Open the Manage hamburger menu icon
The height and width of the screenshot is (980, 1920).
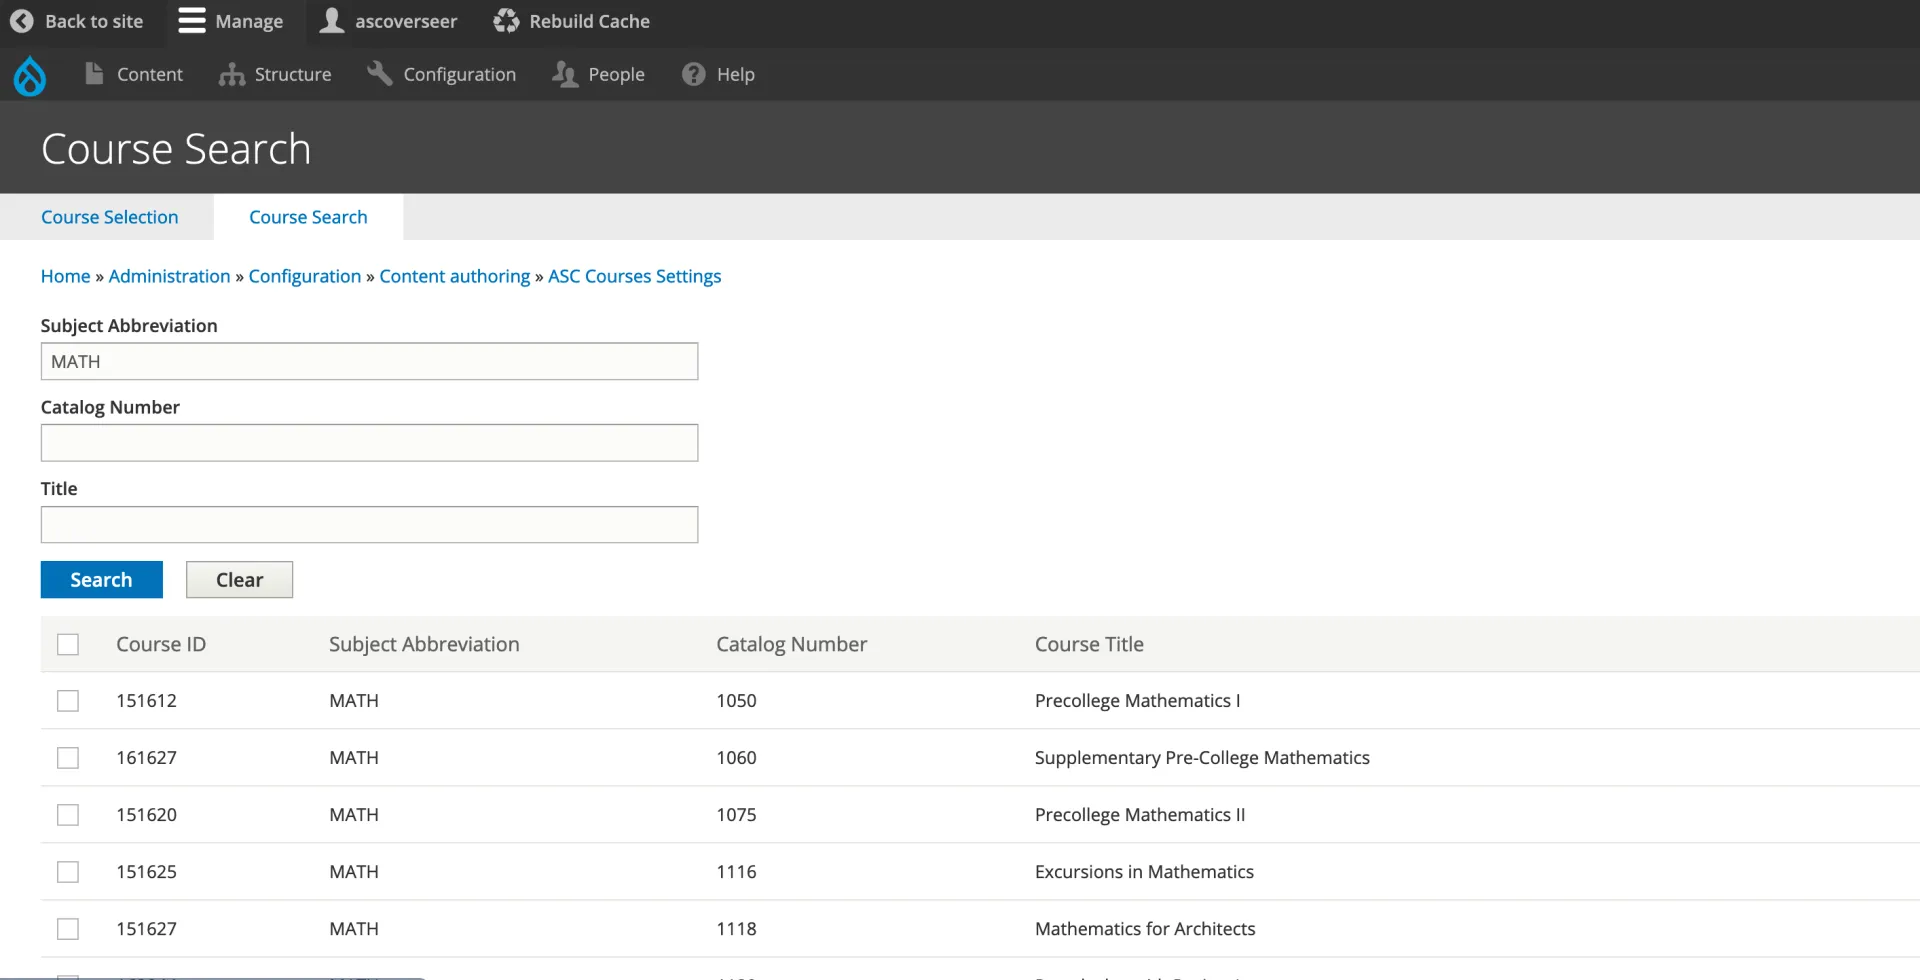(191, 21)
